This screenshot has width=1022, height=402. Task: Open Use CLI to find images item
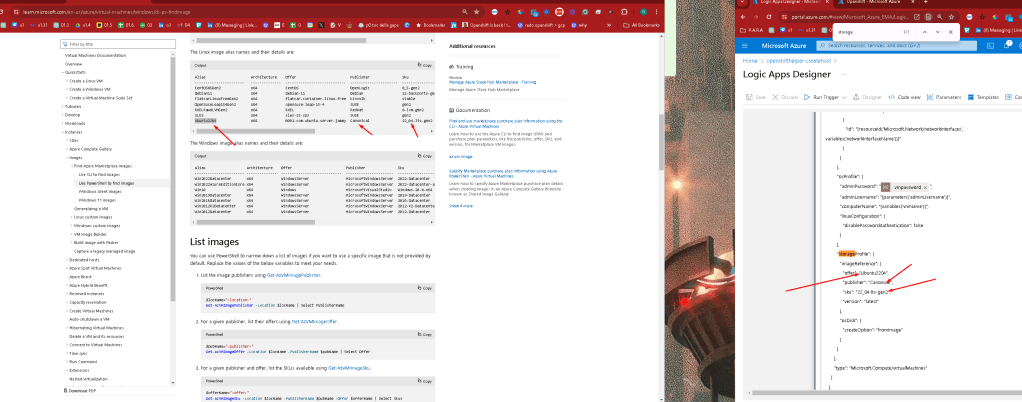[x=100, y=175]
